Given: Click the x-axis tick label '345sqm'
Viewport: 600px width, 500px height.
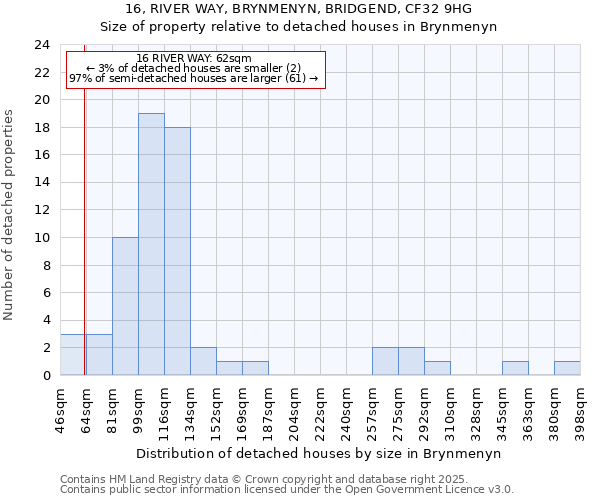Looking at the screenshot, I should click(502, 415).
